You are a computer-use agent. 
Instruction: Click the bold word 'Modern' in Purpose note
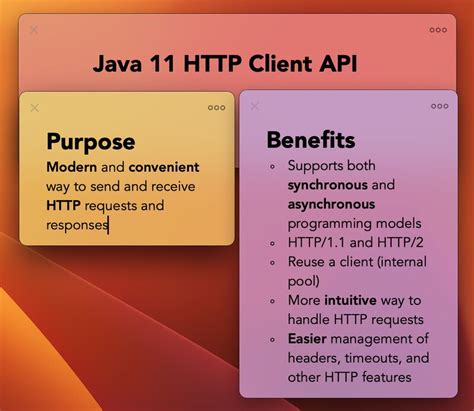pyautogui.click(x=72, y=167)
